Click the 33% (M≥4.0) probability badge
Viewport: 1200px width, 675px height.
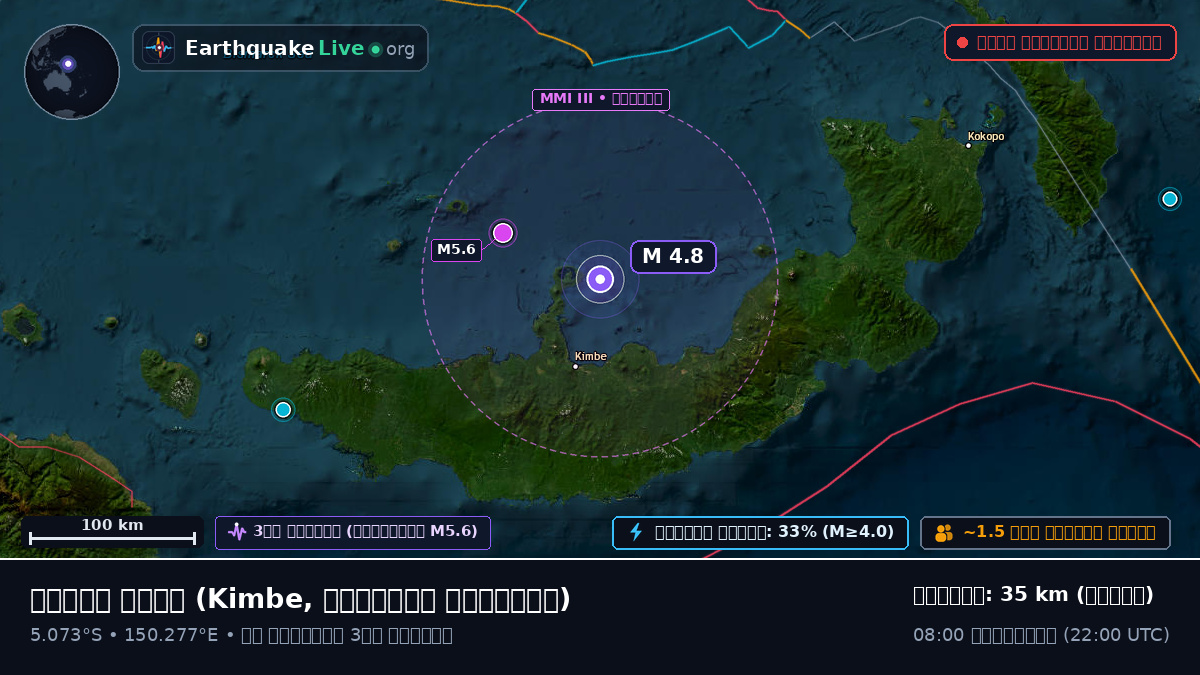pos(760,533)
